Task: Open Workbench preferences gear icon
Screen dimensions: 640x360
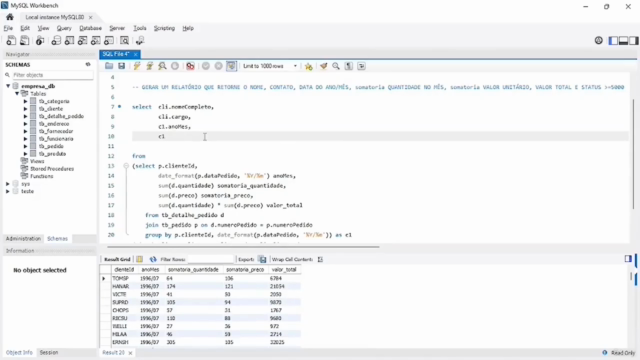Action: (x=598, y=40)
